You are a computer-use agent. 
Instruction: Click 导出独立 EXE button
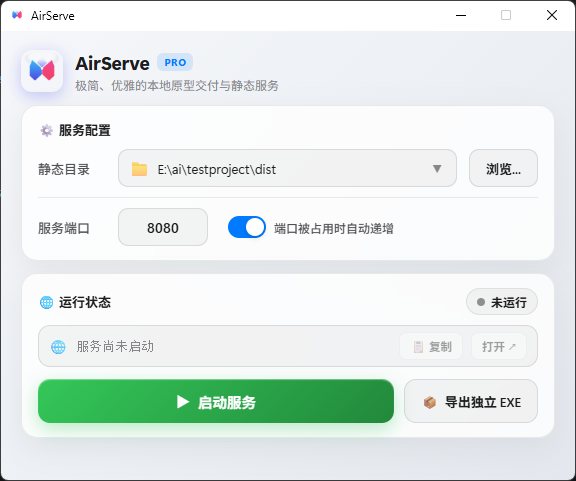click(471, 401)
